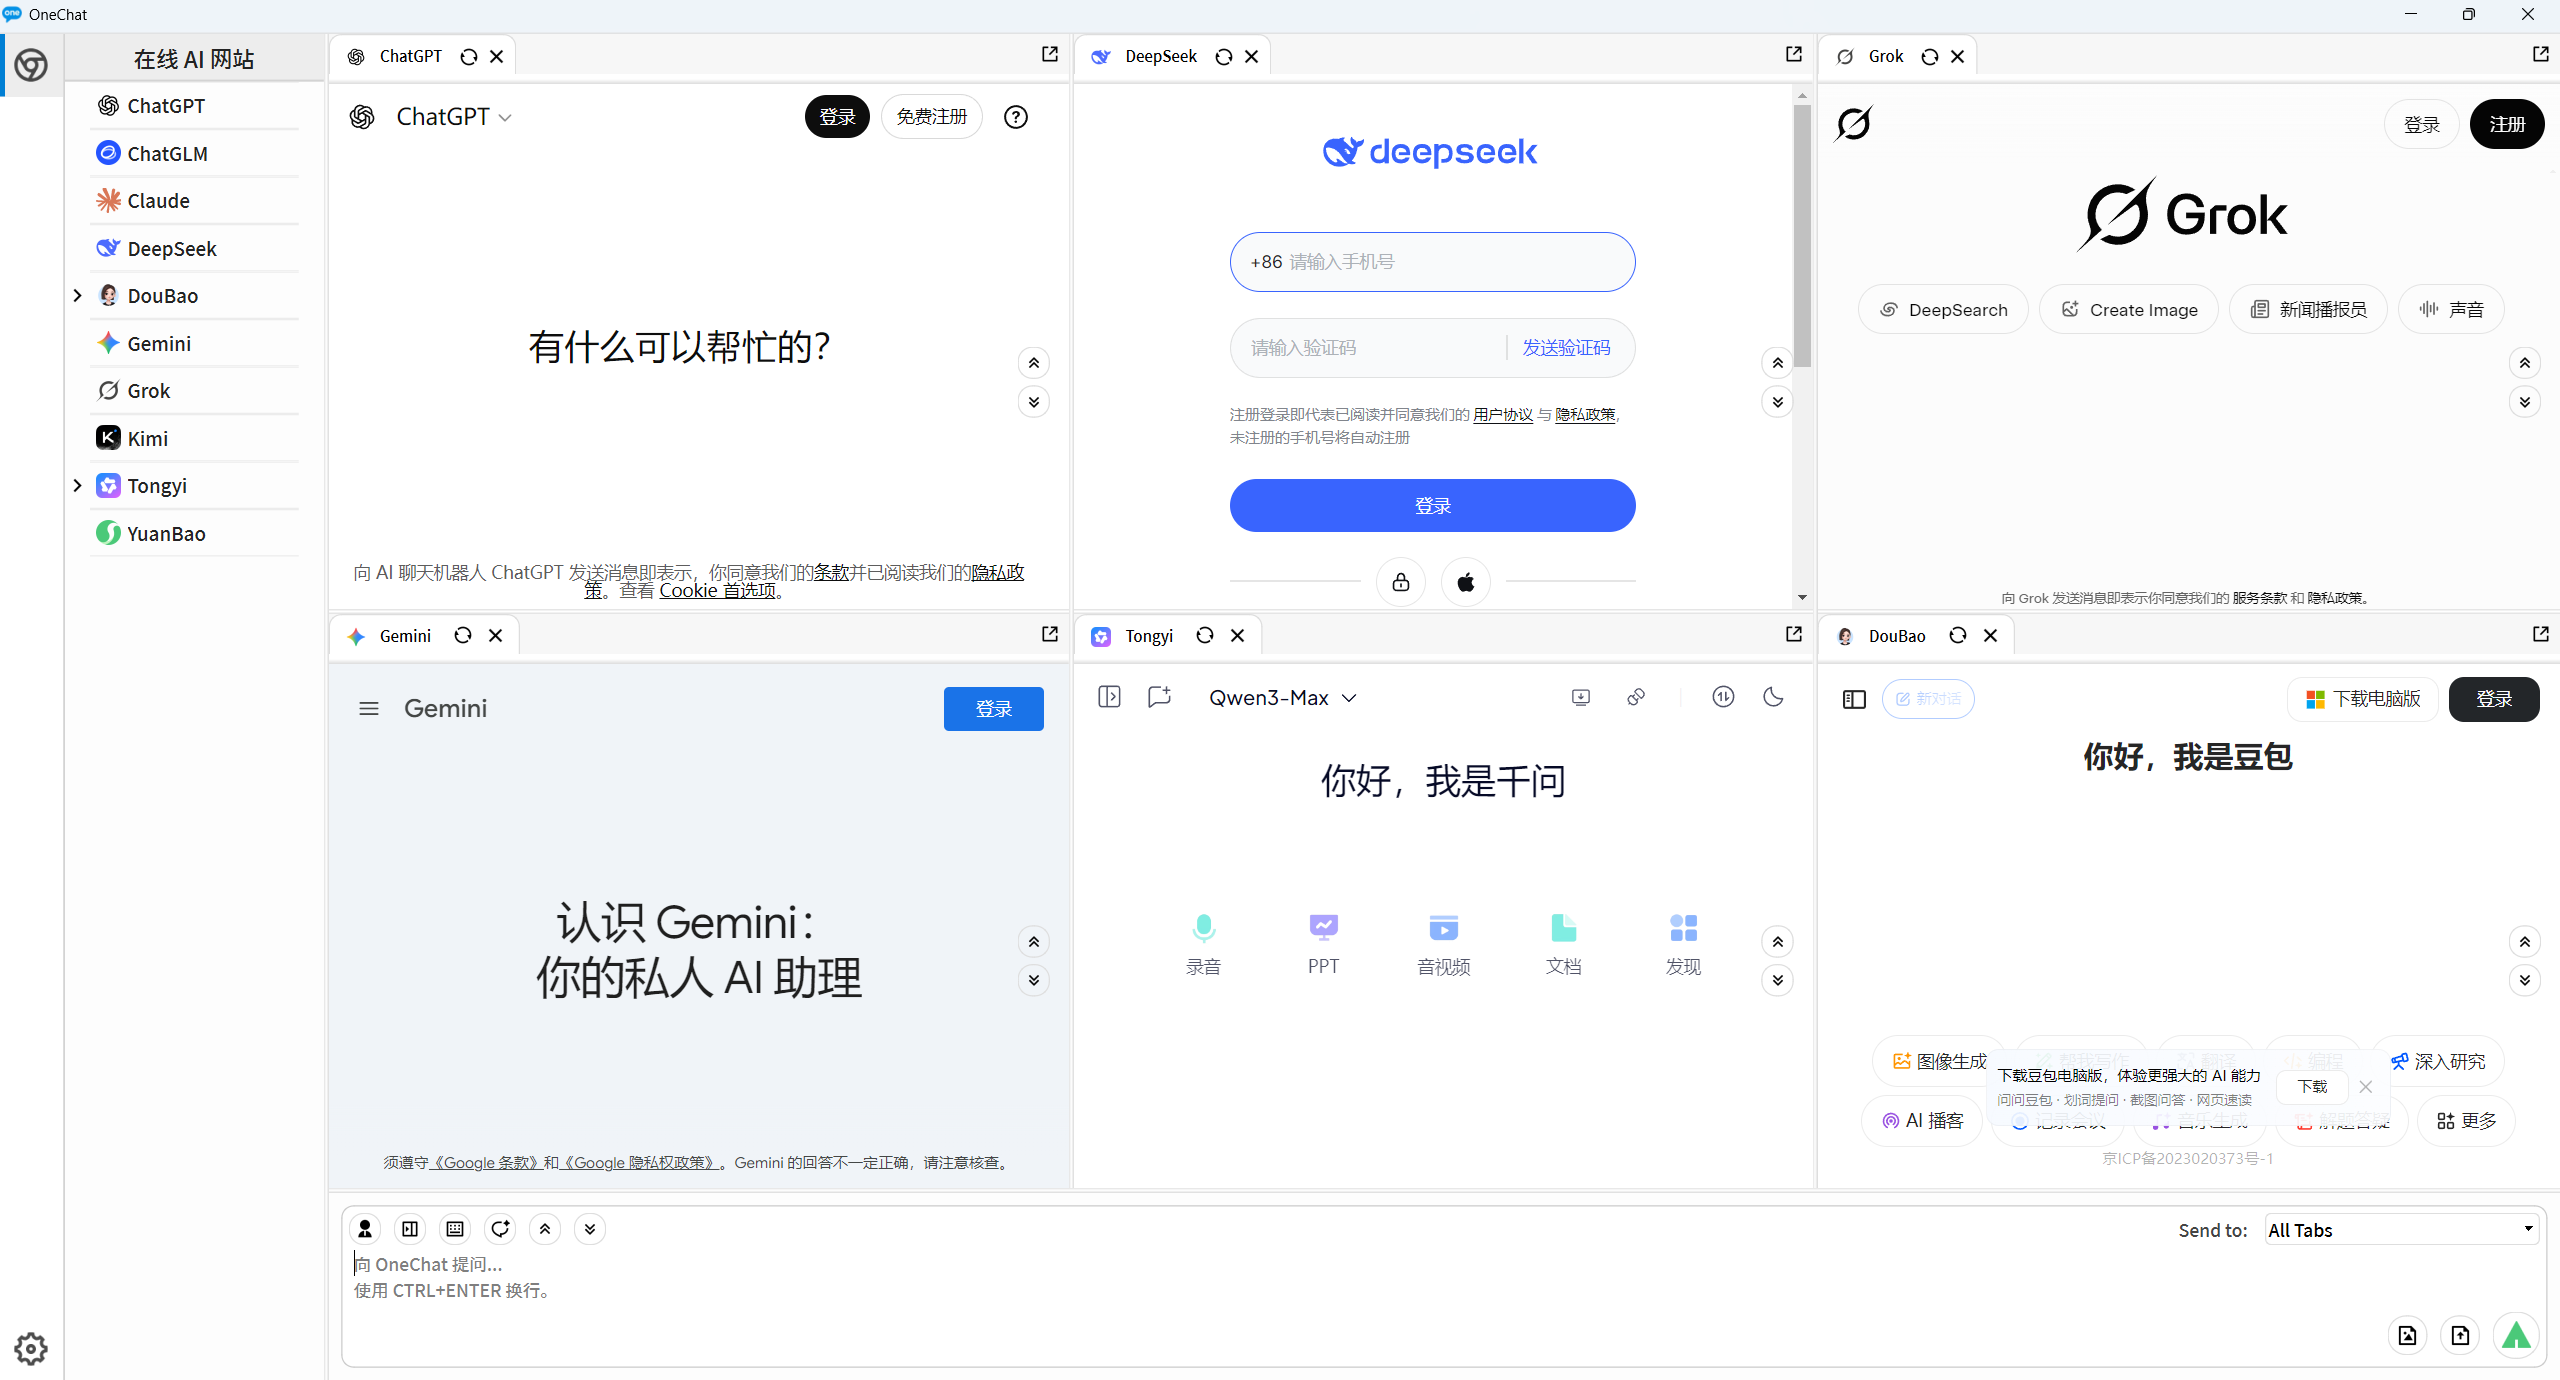Expand the DouBao tree item
Image resolution: width=2560 pixels, height=1380 pixels.
tap(78, 296)
